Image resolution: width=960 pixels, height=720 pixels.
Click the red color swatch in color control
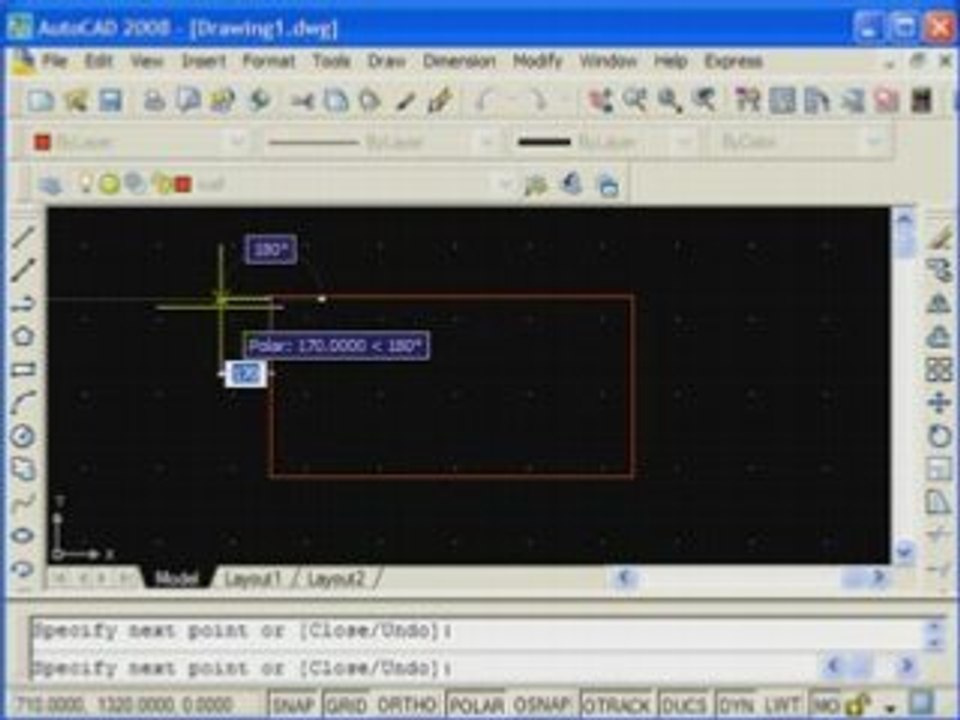[x=42, y=142]
